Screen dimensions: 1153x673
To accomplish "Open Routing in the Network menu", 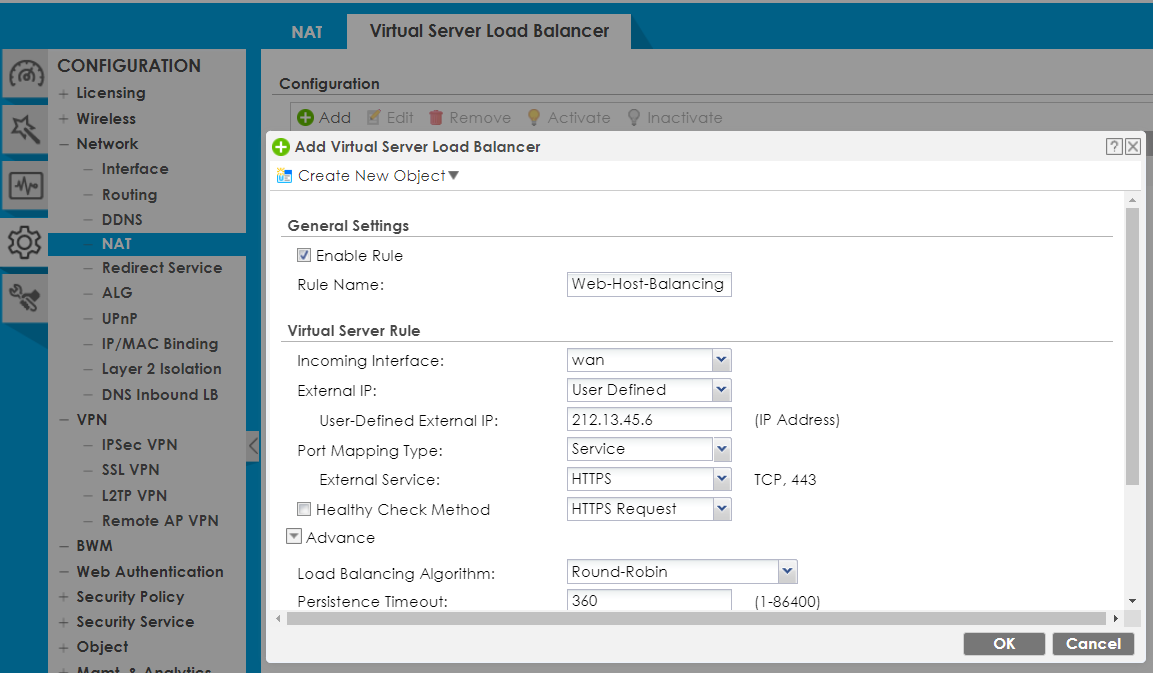I will point(129,195).
